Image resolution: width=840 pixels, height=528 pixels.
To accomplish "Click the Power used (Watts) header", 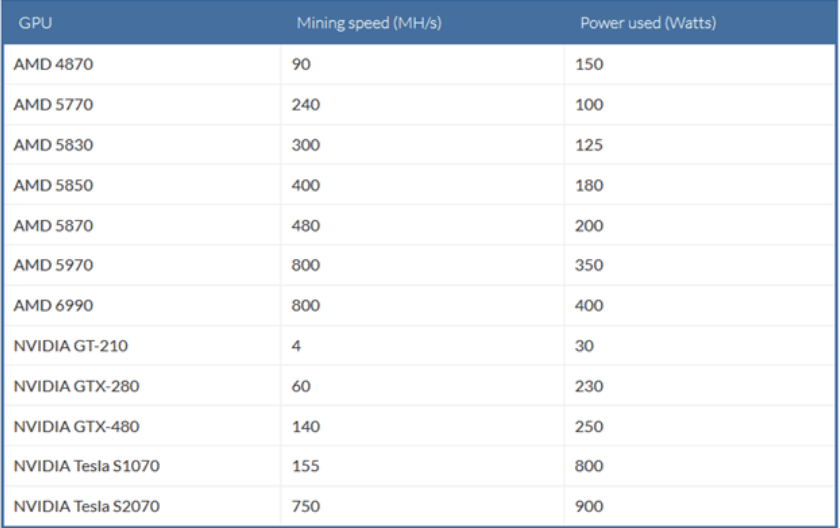I will click(647, 23).
